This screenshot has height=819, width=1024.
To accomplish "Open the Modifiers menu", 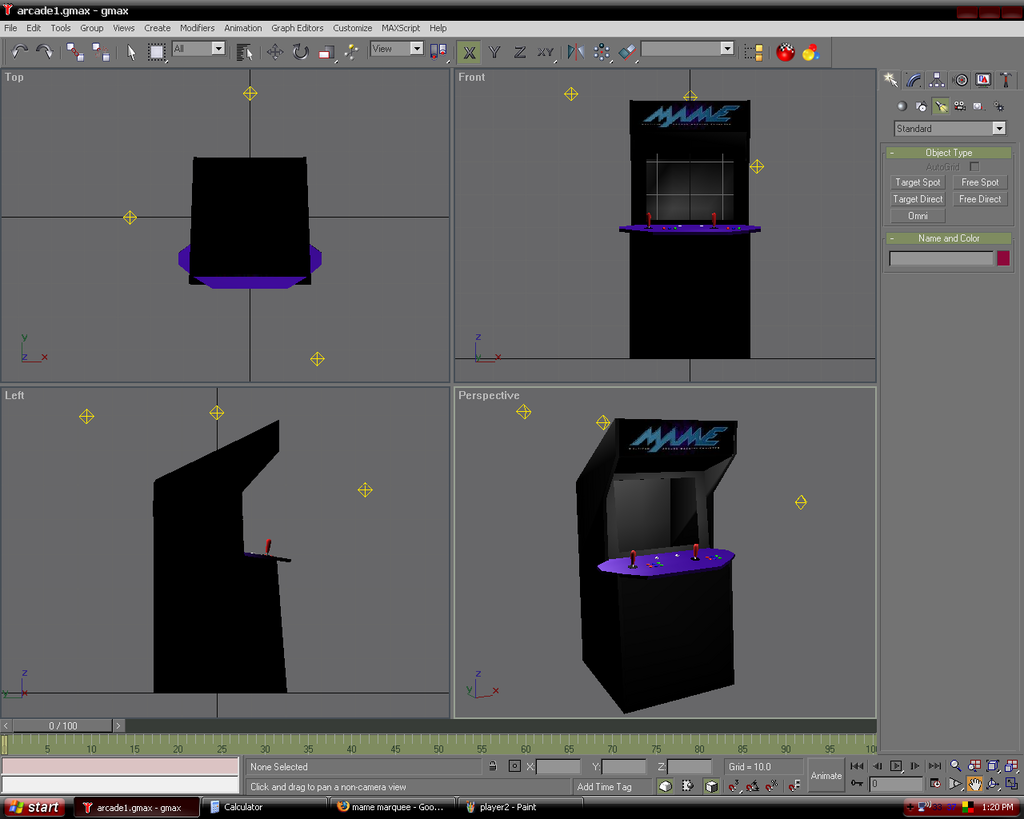I will pos(197,28).
